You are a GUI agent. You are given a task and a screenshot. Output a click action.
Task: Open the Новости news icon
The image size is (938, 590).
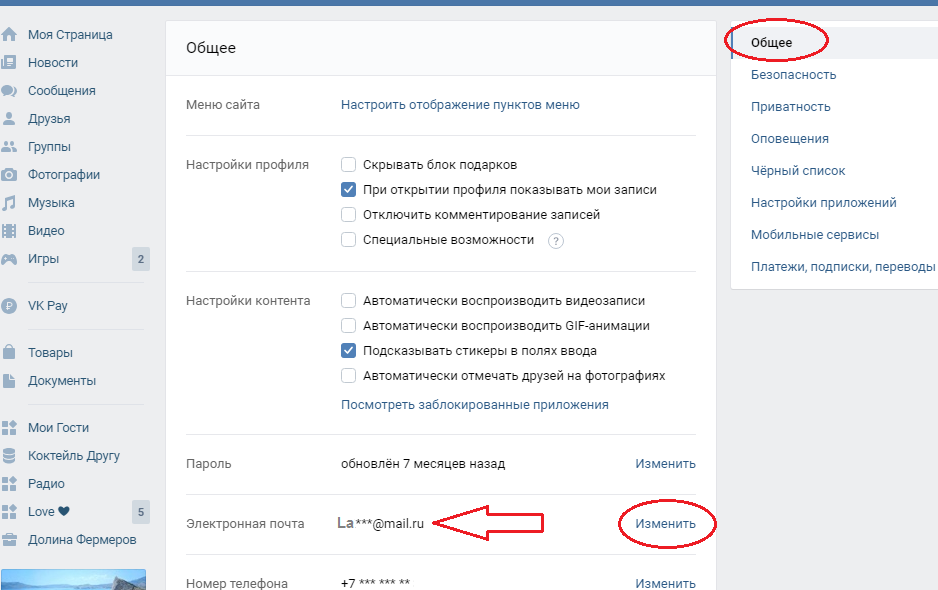coord(9,63)
